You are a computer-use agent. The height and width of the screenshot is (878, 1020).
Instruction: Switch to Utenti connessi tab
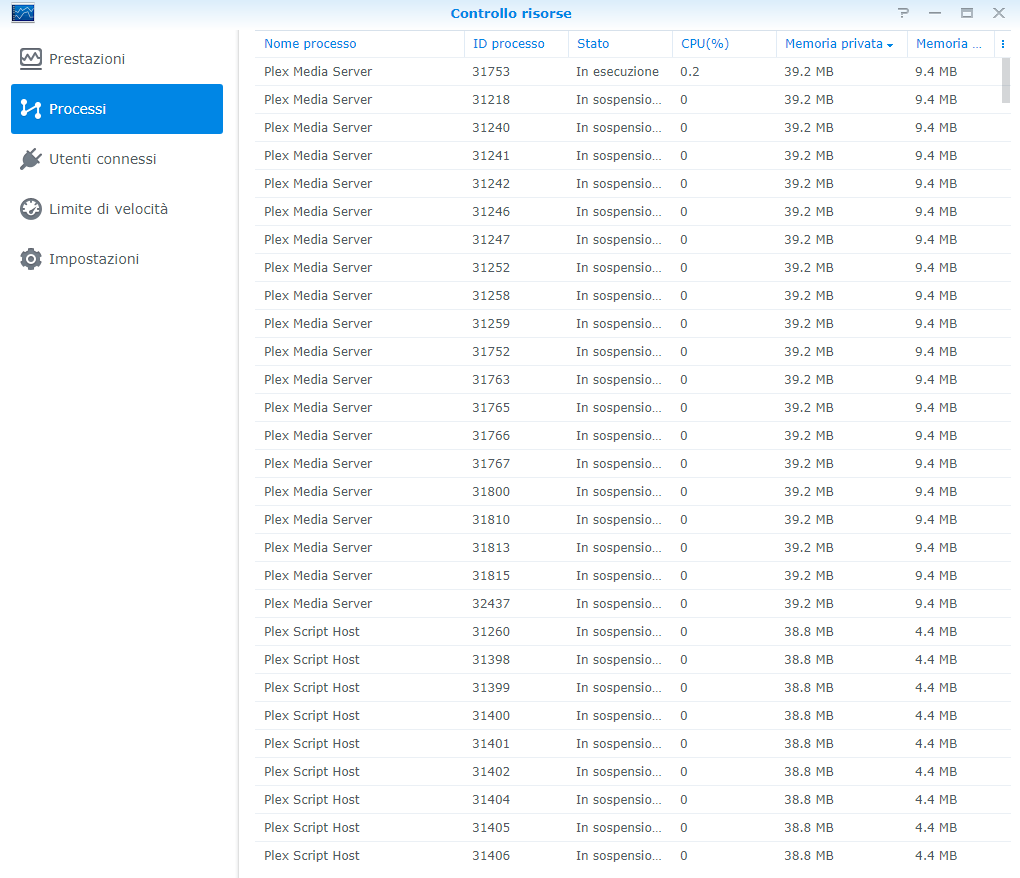(117, 159)
